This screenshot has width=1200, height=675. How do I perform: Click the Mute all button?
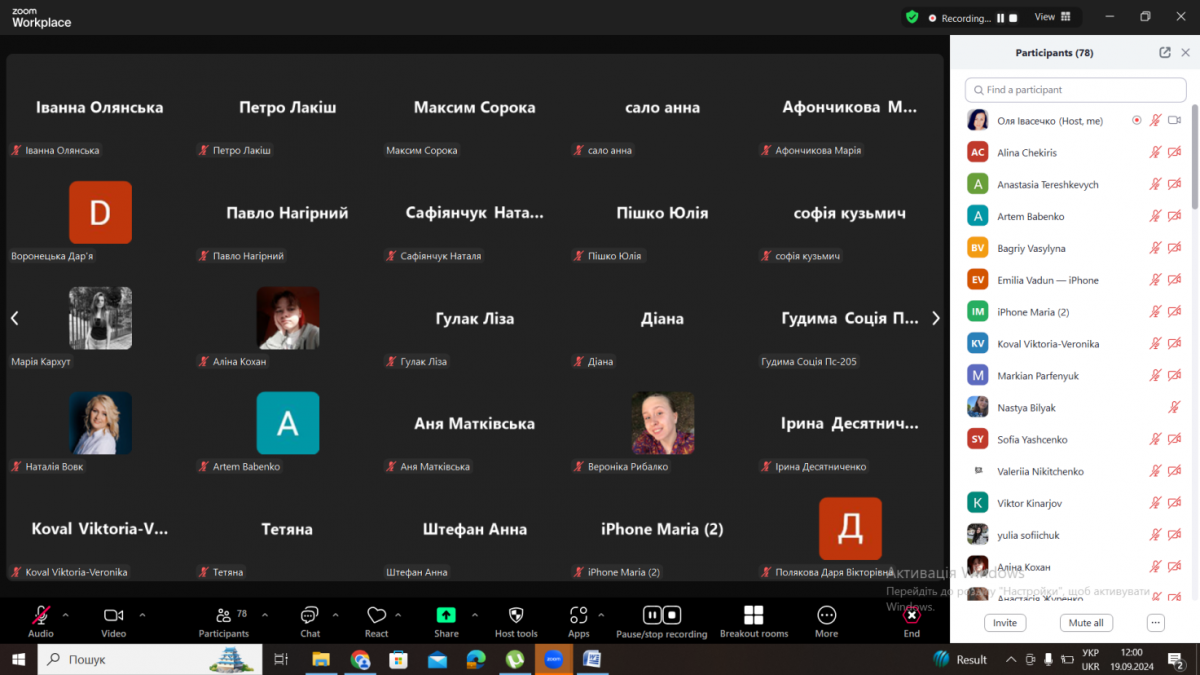tap(1086, 623)
